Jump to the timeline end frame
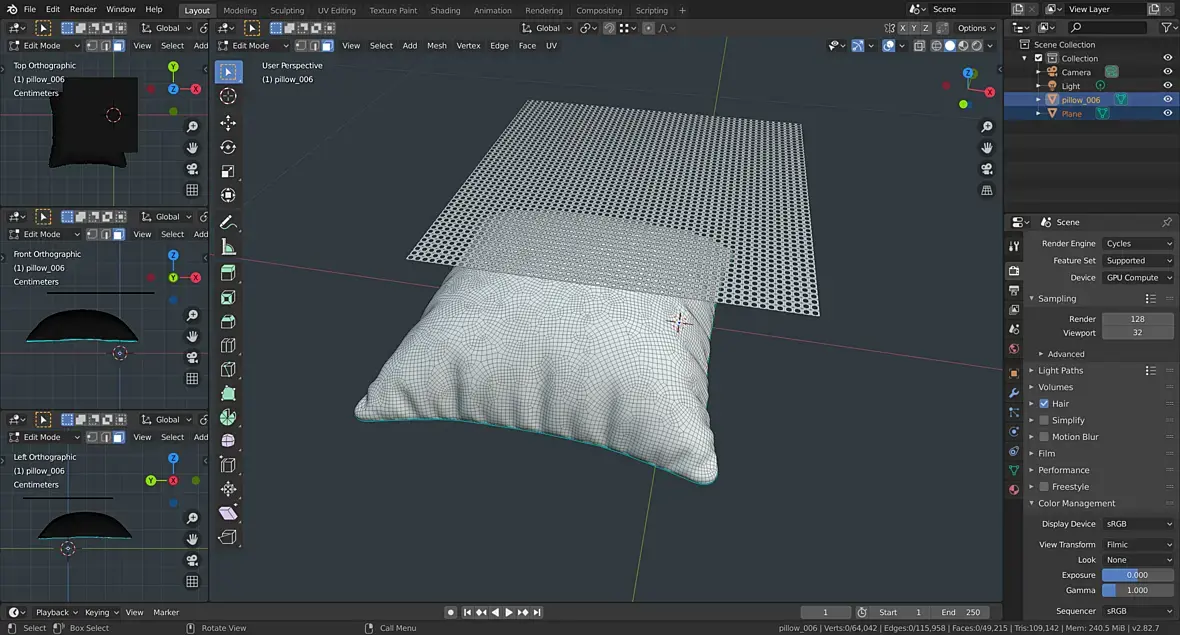 (537, 612)
